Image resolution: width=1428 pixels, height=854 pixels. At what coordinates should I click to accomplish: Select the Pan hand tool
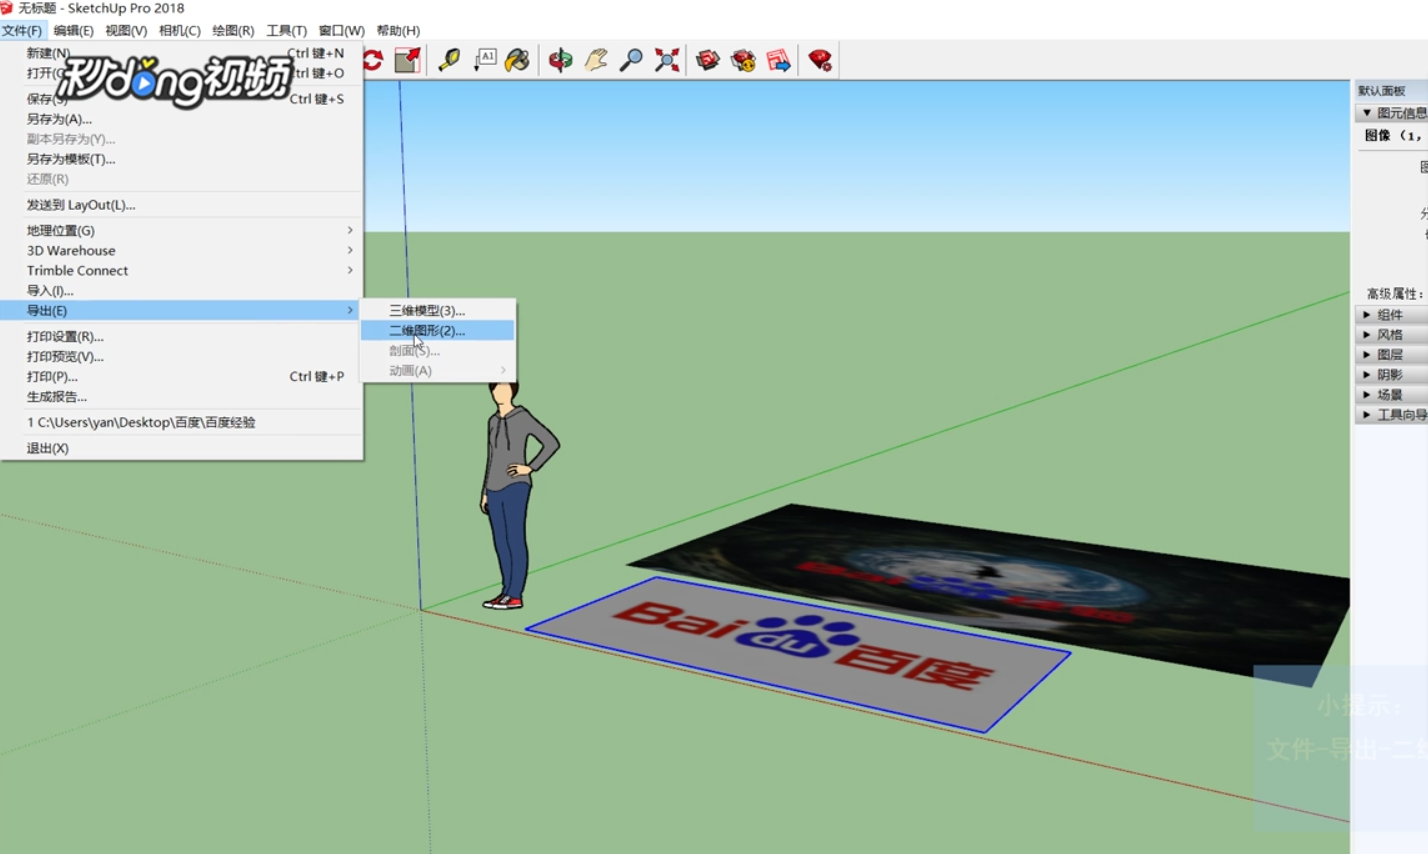click(596, 60)
